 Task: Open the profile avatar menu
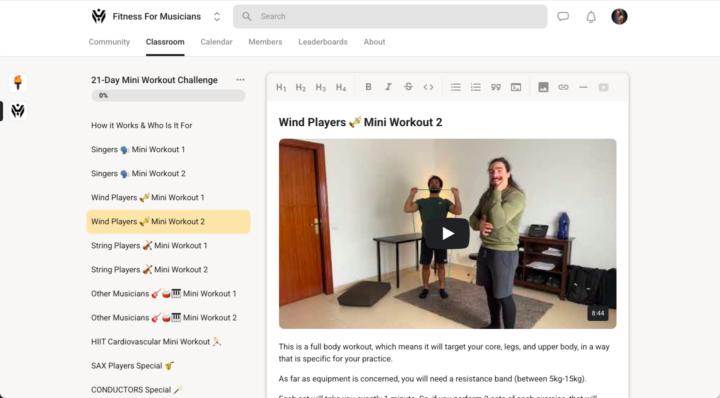coord(619,17)
